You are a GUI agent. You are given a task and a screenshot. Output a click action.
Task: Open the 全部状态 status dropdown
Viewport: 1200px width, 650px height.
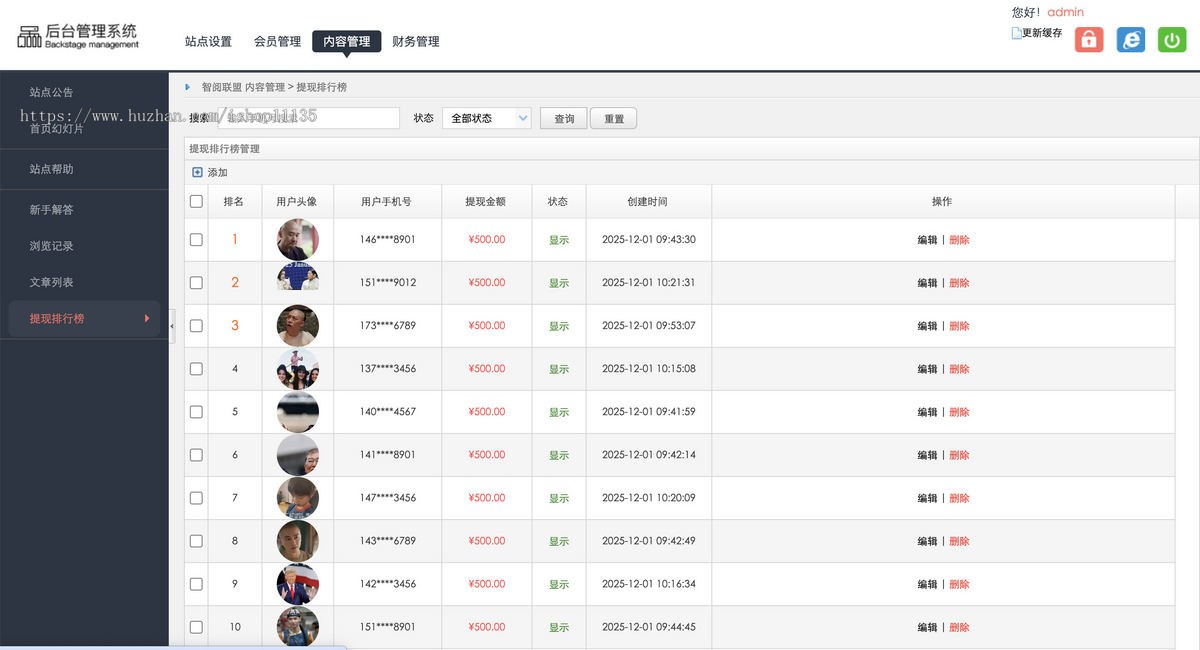click(486, 117)
